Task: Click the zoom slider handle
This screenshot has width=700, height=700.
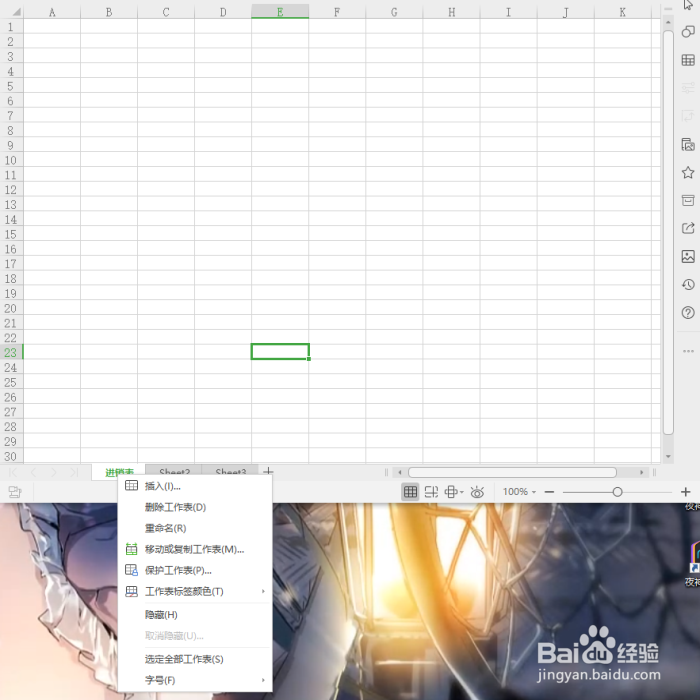Action: point(617,492)
